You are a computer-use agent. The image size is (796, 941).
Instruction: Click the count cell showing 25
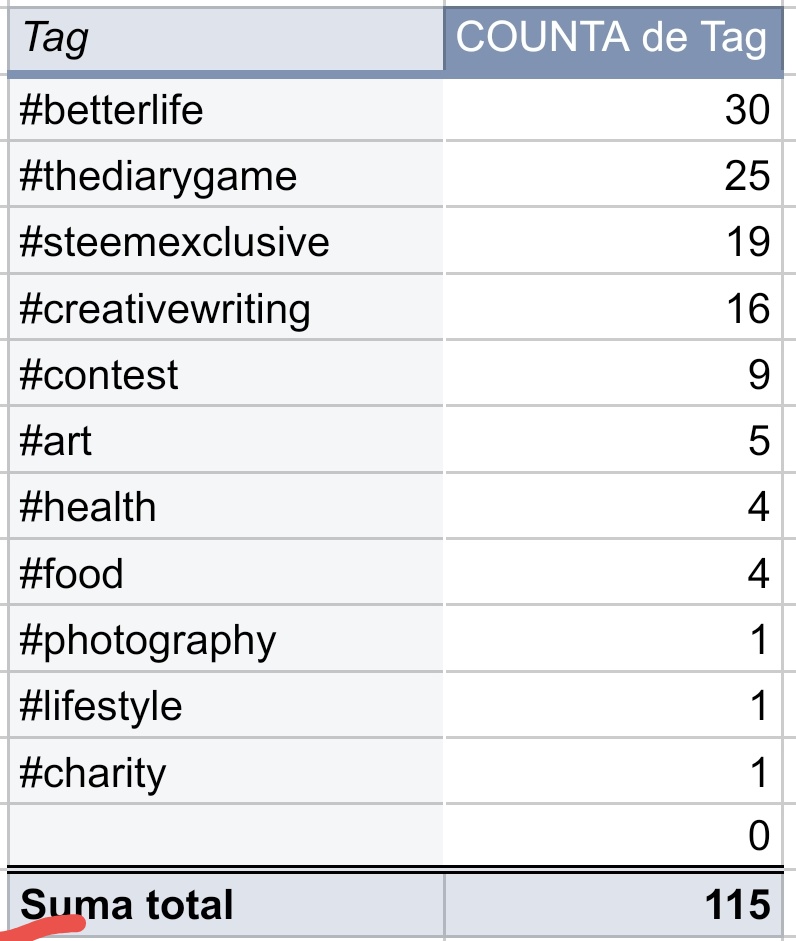click(x=611, y=176)
